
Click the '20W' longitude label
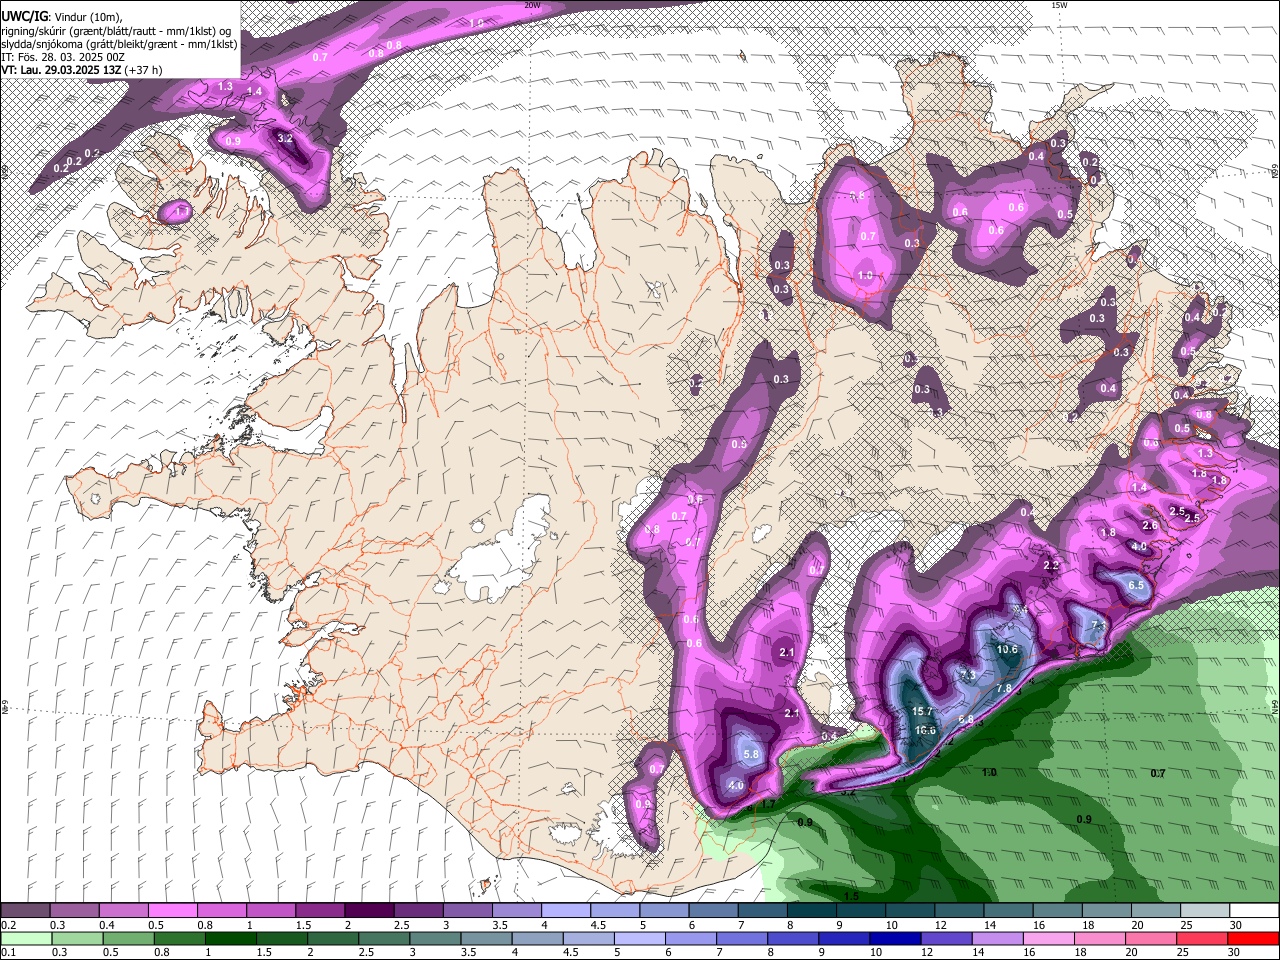click(532, 5)
